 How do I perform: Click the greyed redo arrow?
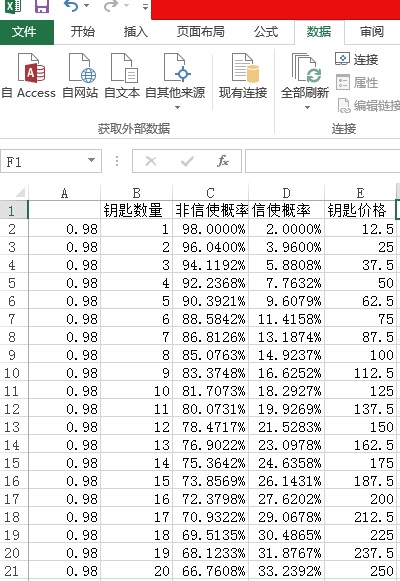pos(111,6)
